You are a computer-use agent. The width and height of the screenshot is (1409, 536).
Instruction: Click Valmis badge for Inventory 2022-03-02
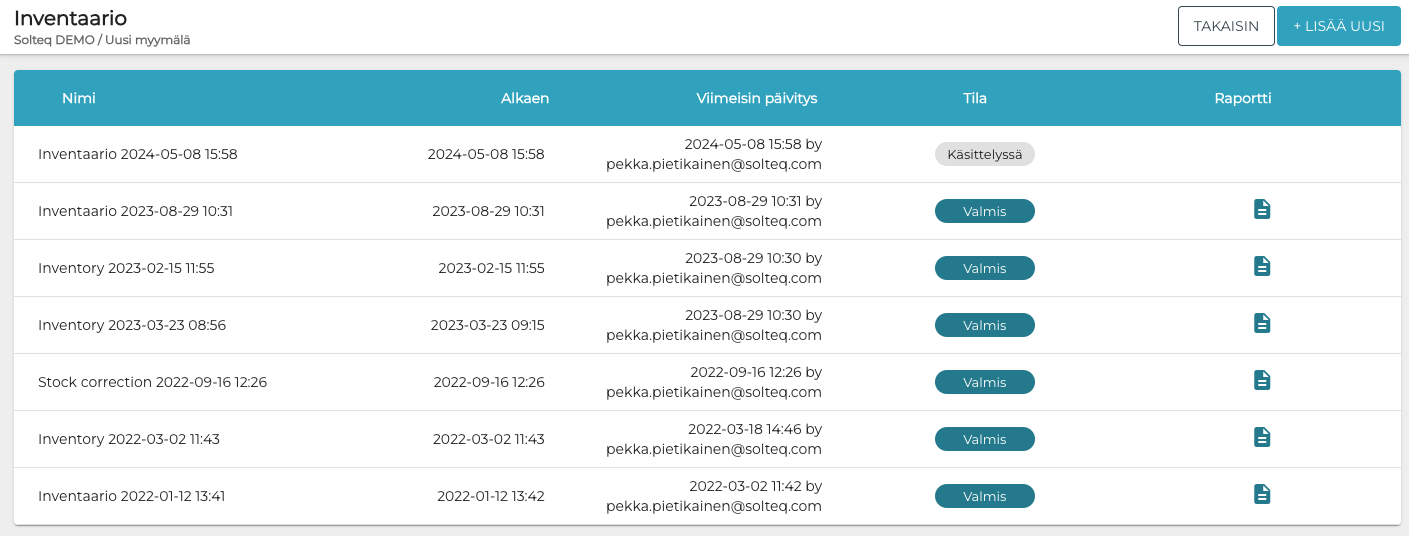click(x=985, y=439)
